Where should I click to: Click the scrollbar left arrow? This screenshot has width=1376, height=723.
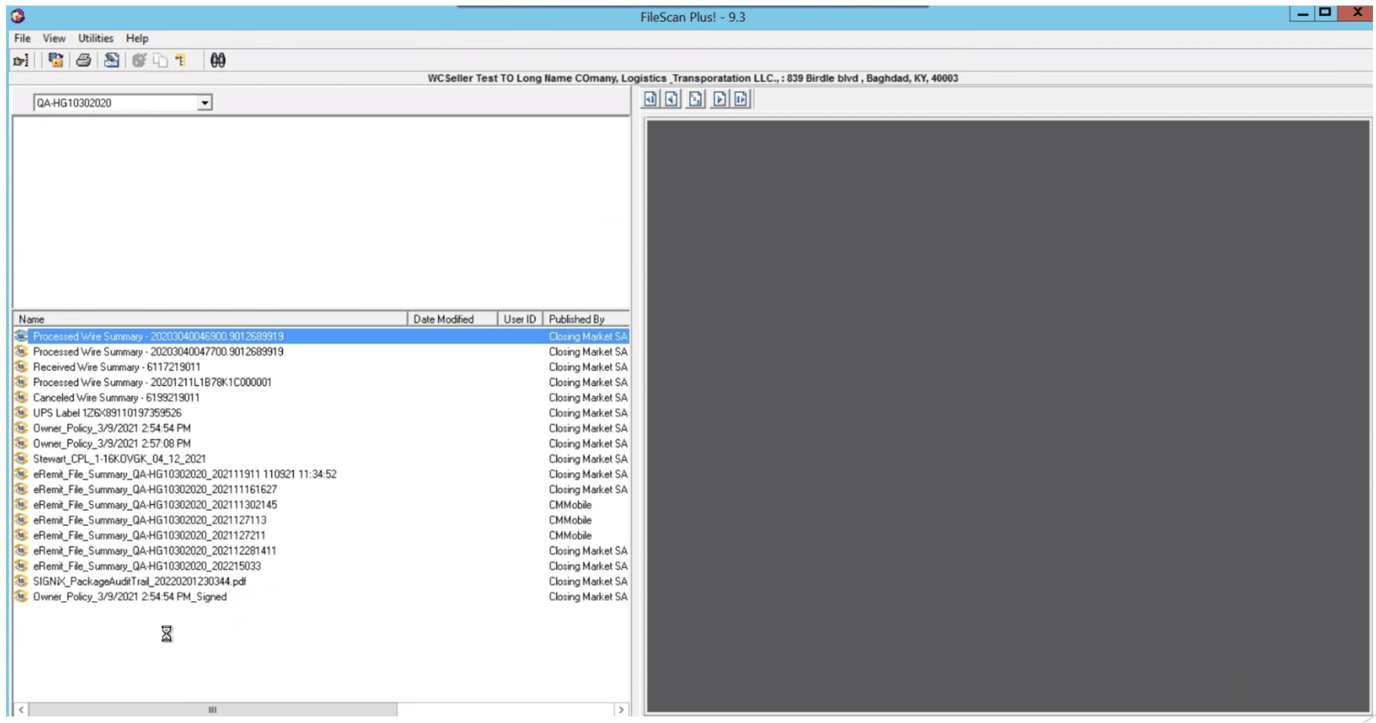[x=21, y=709]
